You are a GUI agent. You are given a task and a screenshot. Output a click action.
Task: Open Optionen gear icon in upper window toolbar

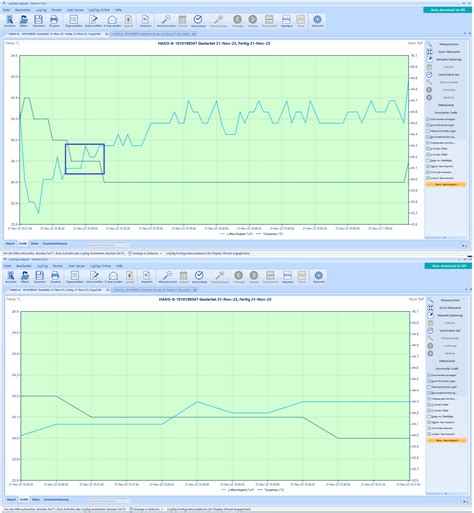pyautogui.click(x=317, y=21)
